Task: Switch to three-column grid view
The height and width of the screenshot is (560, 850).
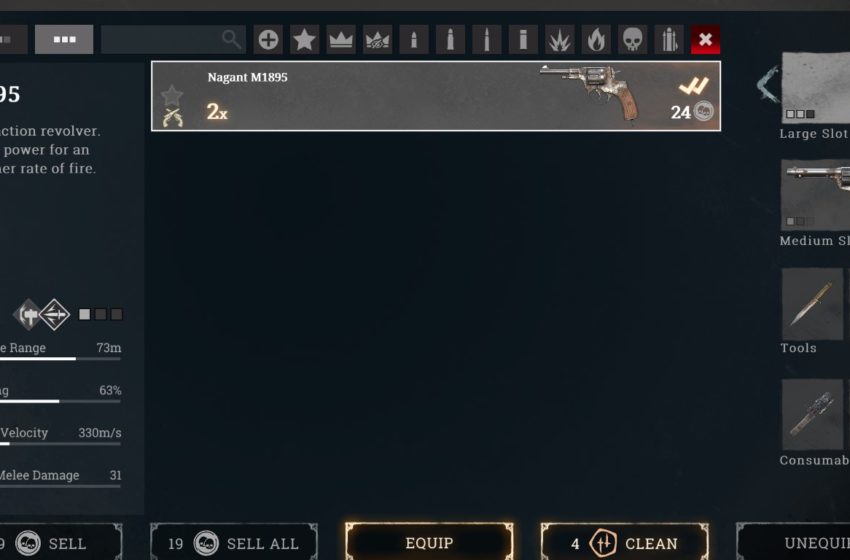Action: click(x=64, y=40)
